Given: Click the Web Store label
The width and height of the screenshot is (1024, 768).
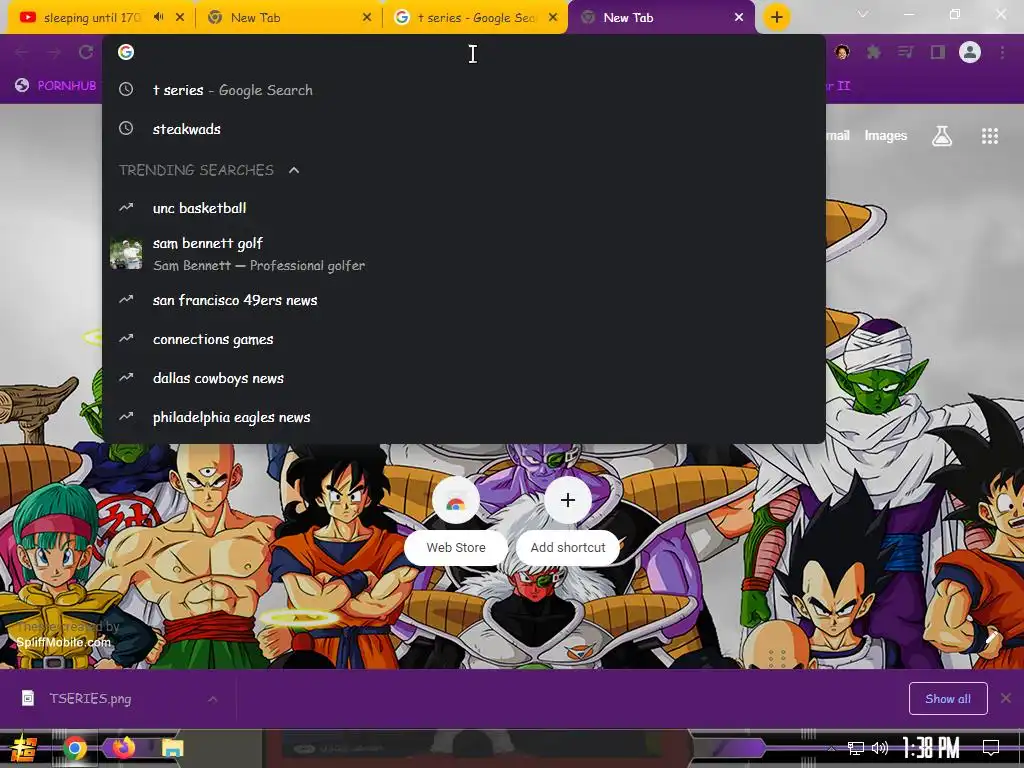Looking at the screenshot, I should [456, 547].
